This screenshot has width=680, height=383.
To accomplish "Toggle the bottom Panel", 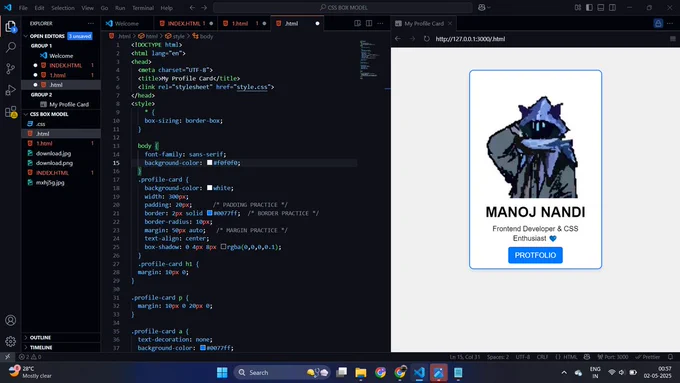I will [x=601, y=7].
